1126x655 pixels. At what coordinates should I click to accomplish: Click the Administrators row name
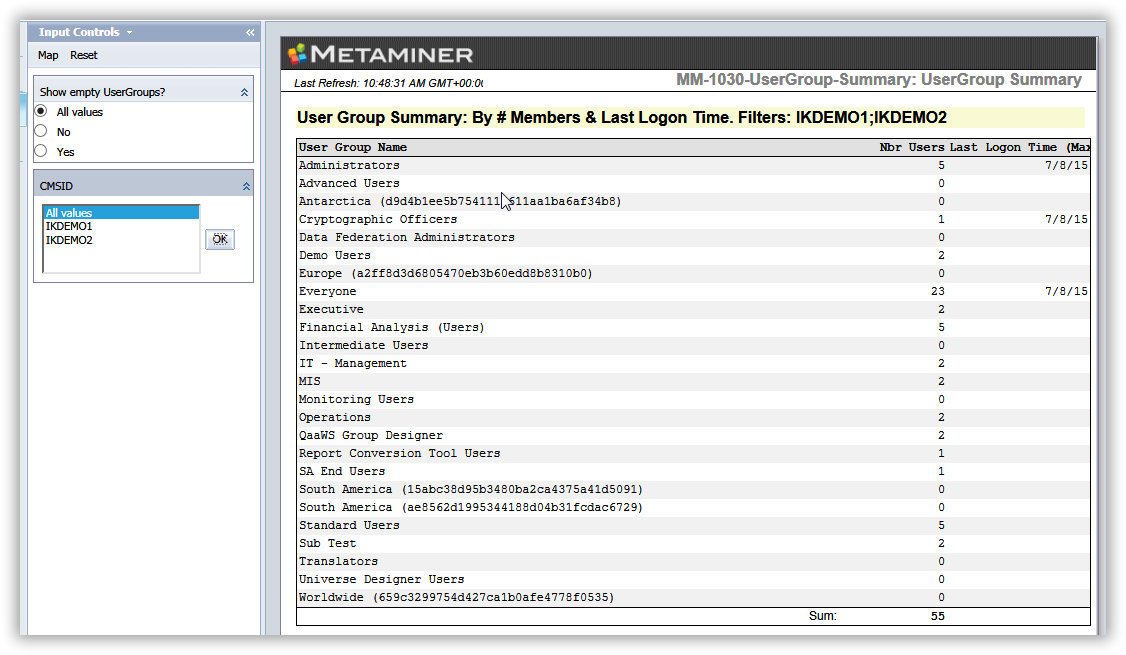point(349,165)
